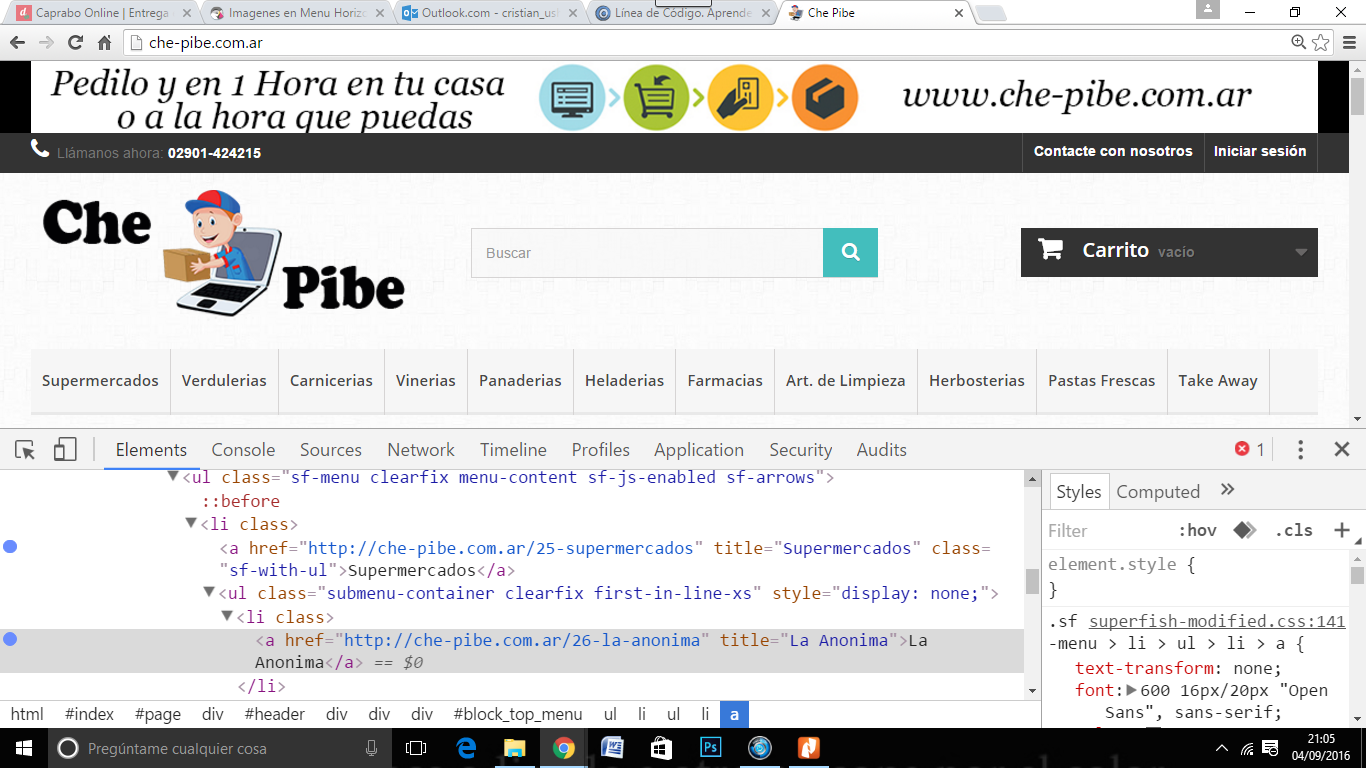Click the che-pibe.com.ar address bar
Image resolution: width=1366 pixels, height=768 pixels.
click(705, 43)
